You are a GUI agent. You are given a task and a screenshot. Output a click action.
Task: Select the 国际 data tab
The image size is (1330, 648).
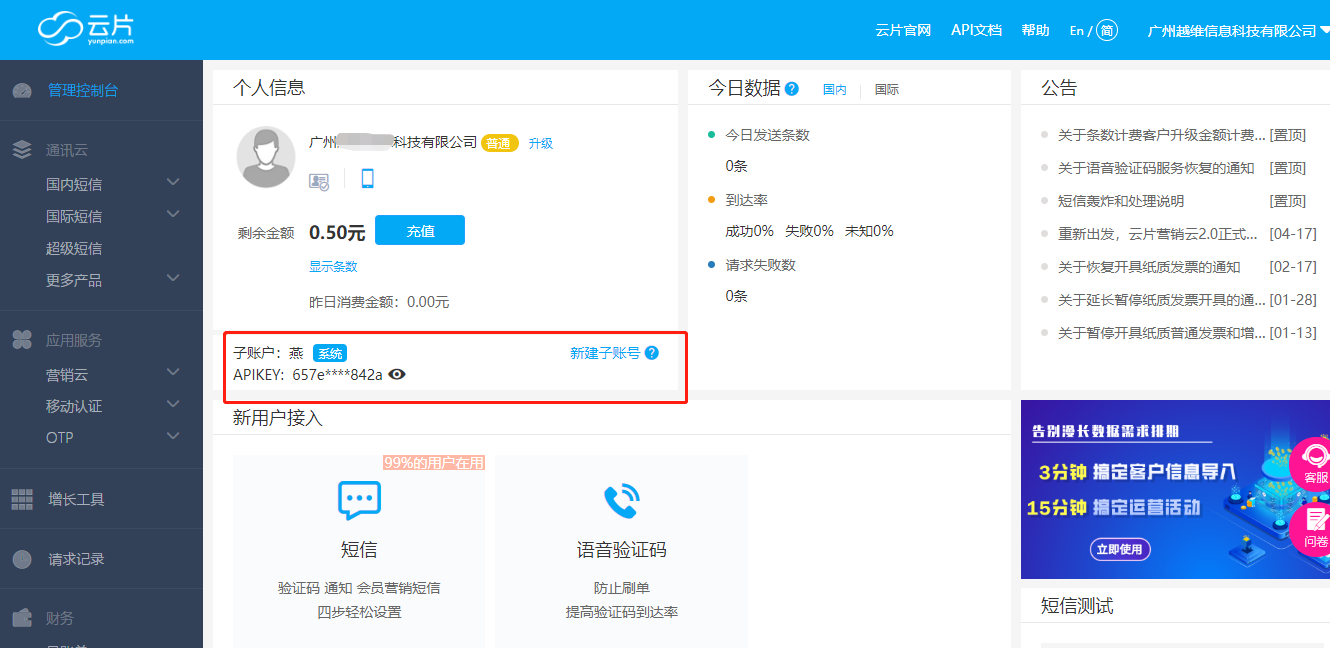pyautogui.click(x=887, y=89)
